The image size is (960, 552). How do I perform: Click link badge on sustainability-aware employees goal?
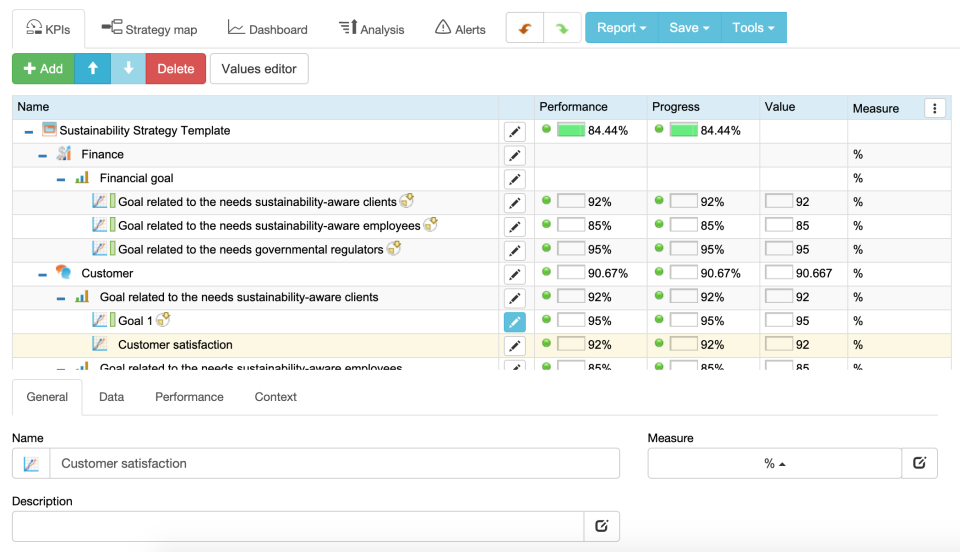click(431, 225)
